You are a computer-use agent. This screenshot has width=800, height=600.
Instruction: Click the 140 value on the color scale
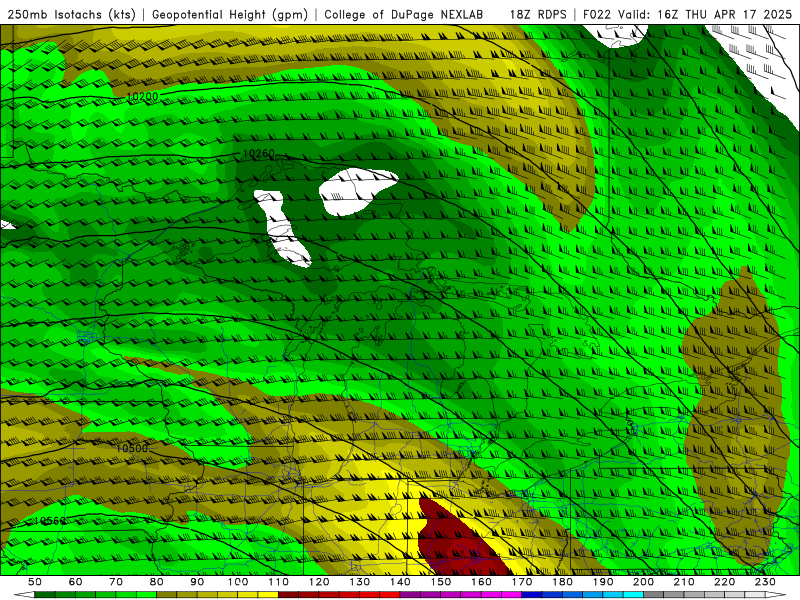[x=400, y=582]
